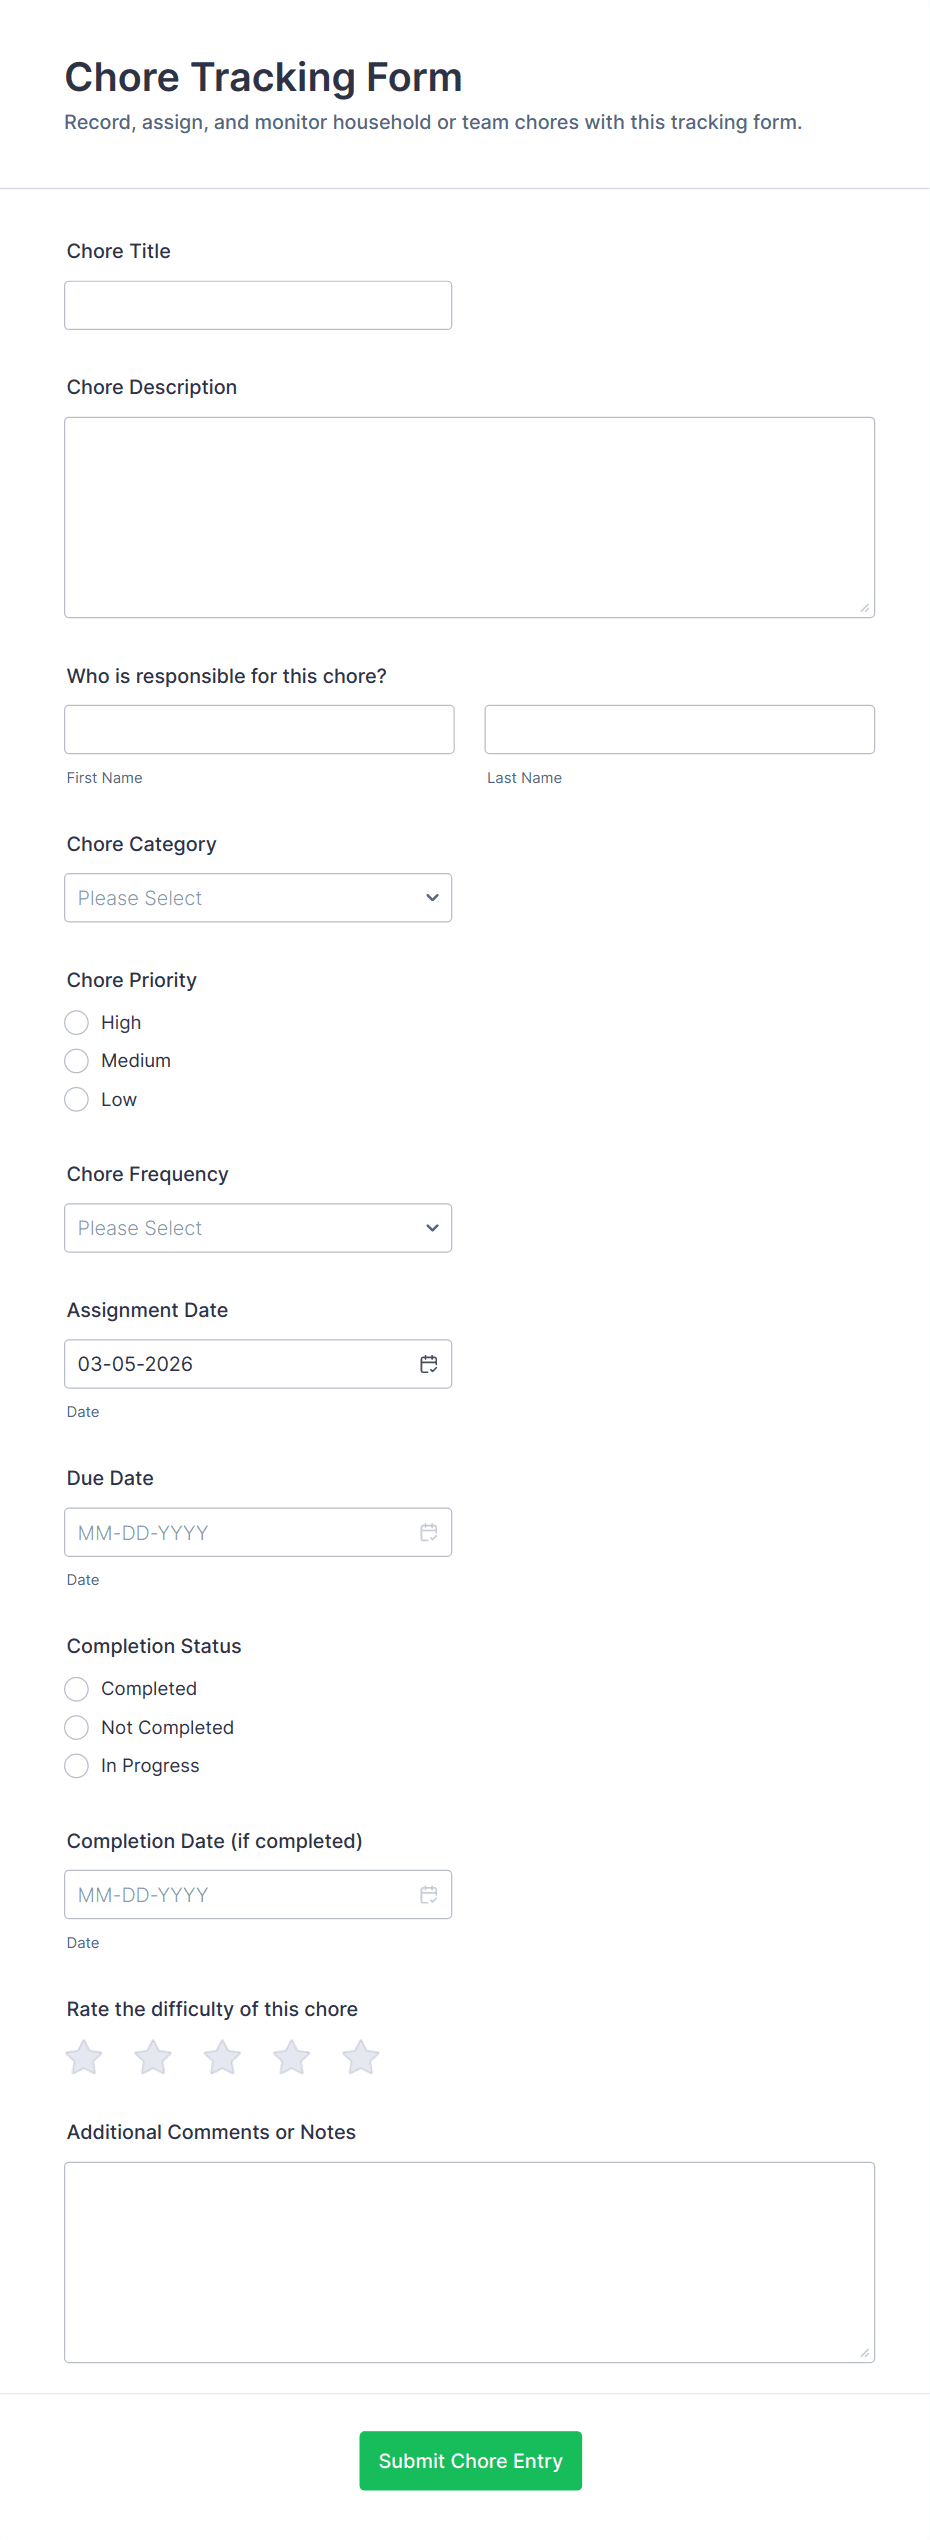Open the Assignment Date calendar picker
This screenshot has height=2540, width=930.
[x=429, y=1363]
